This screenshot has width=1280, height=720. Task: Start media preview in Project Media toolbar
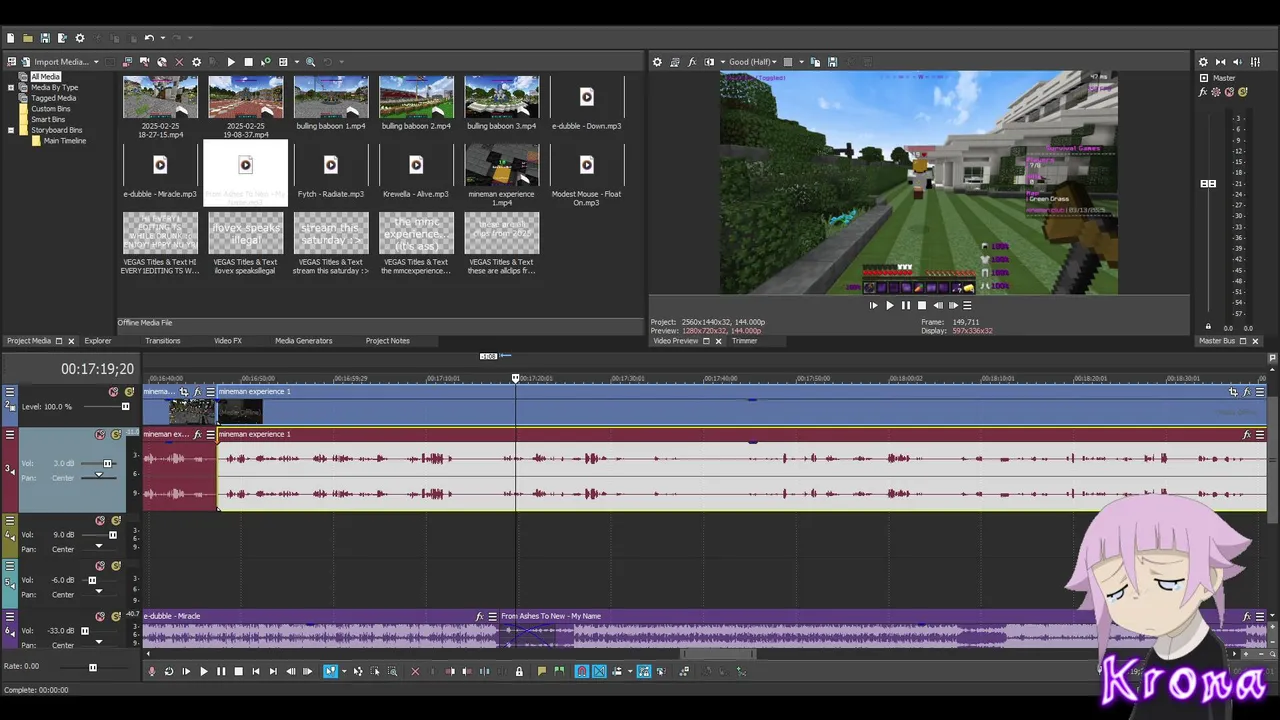(x=231, y=62)
